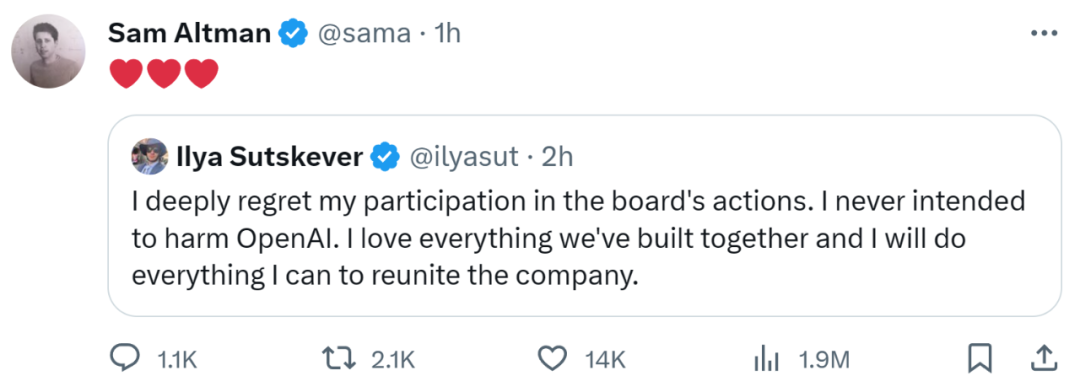1080x392 pixels.
Task: Click the verified badge beside Ilya Sutskever
Action: click(x=386, y=158)
